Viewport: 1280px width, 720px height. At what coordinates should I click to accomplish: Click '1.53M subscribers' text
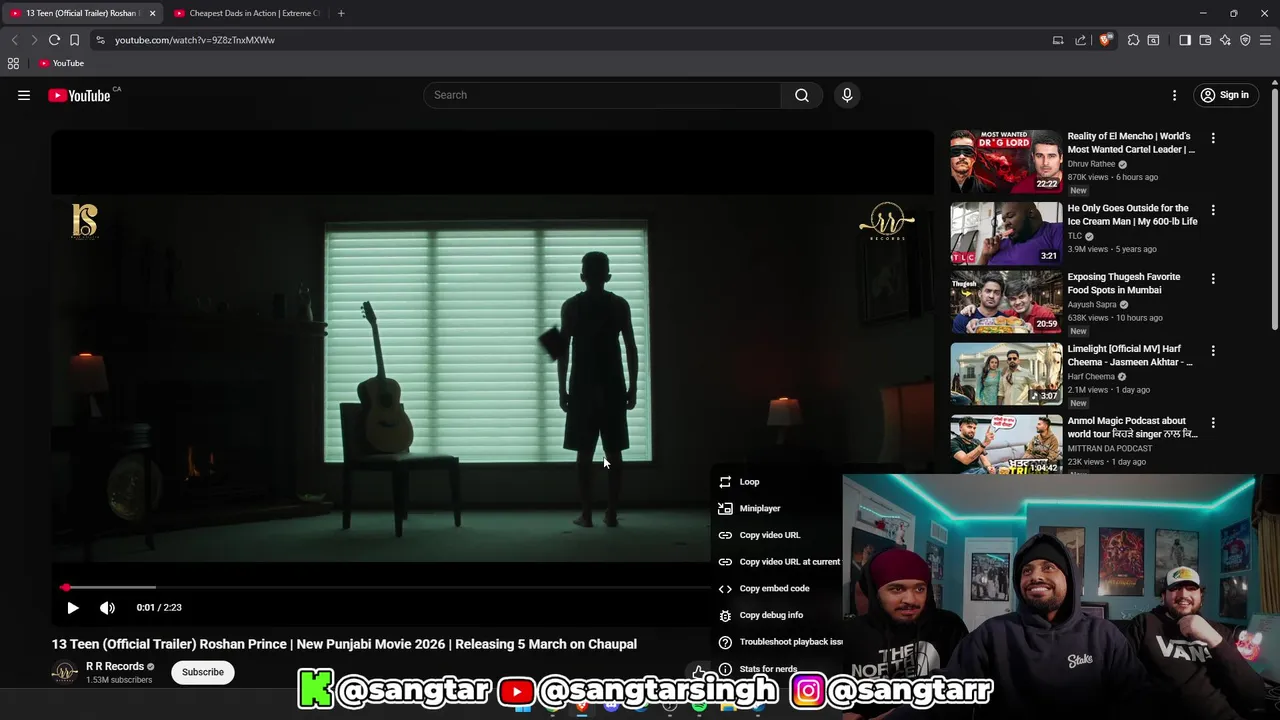point(119,680)
